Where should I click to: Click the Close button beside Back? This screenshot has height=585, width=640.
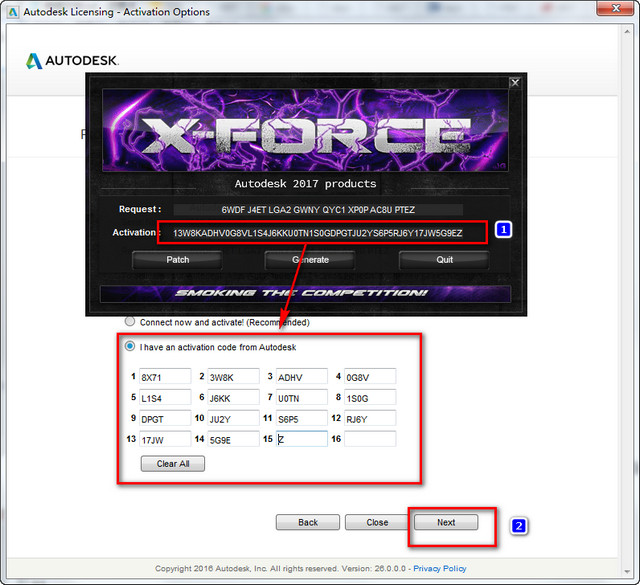click(377, 522)
